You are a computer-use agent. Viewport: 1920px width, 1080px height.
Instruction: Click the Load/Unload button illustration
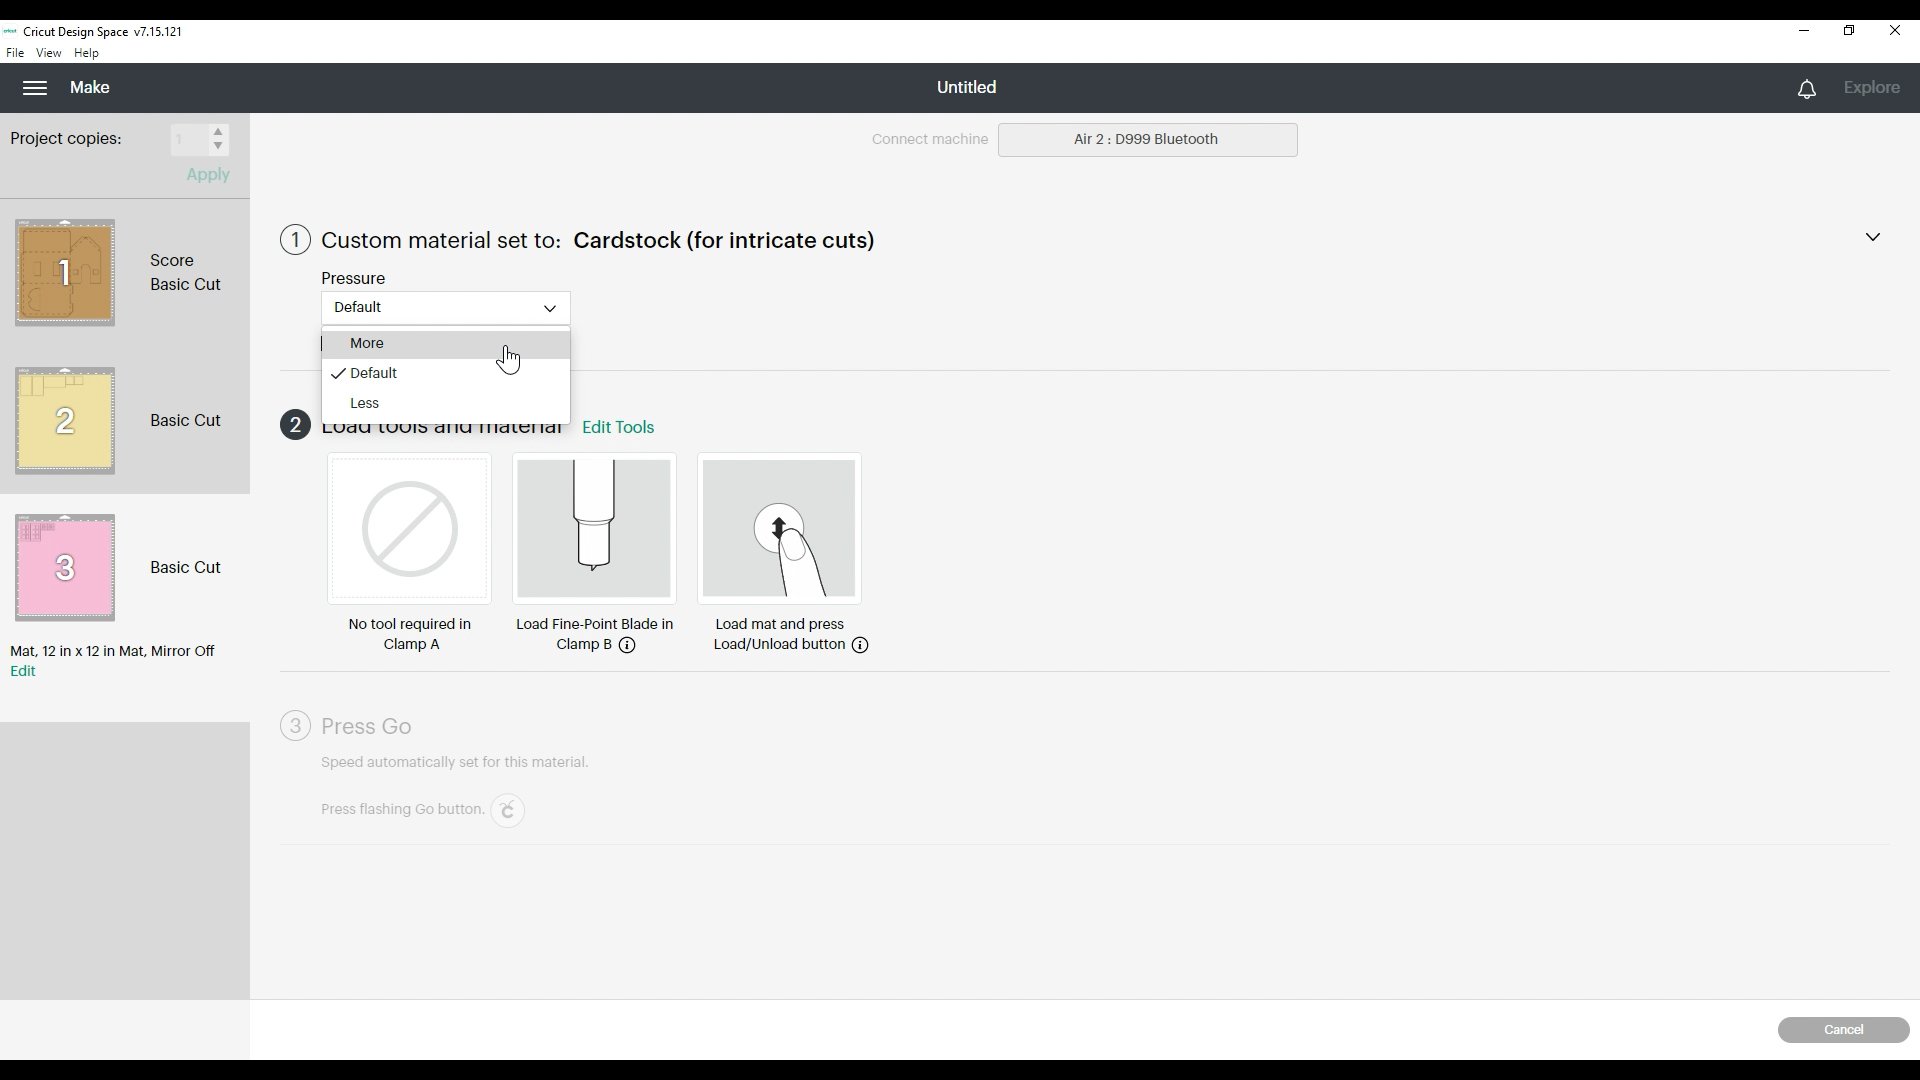click(779, 528)
